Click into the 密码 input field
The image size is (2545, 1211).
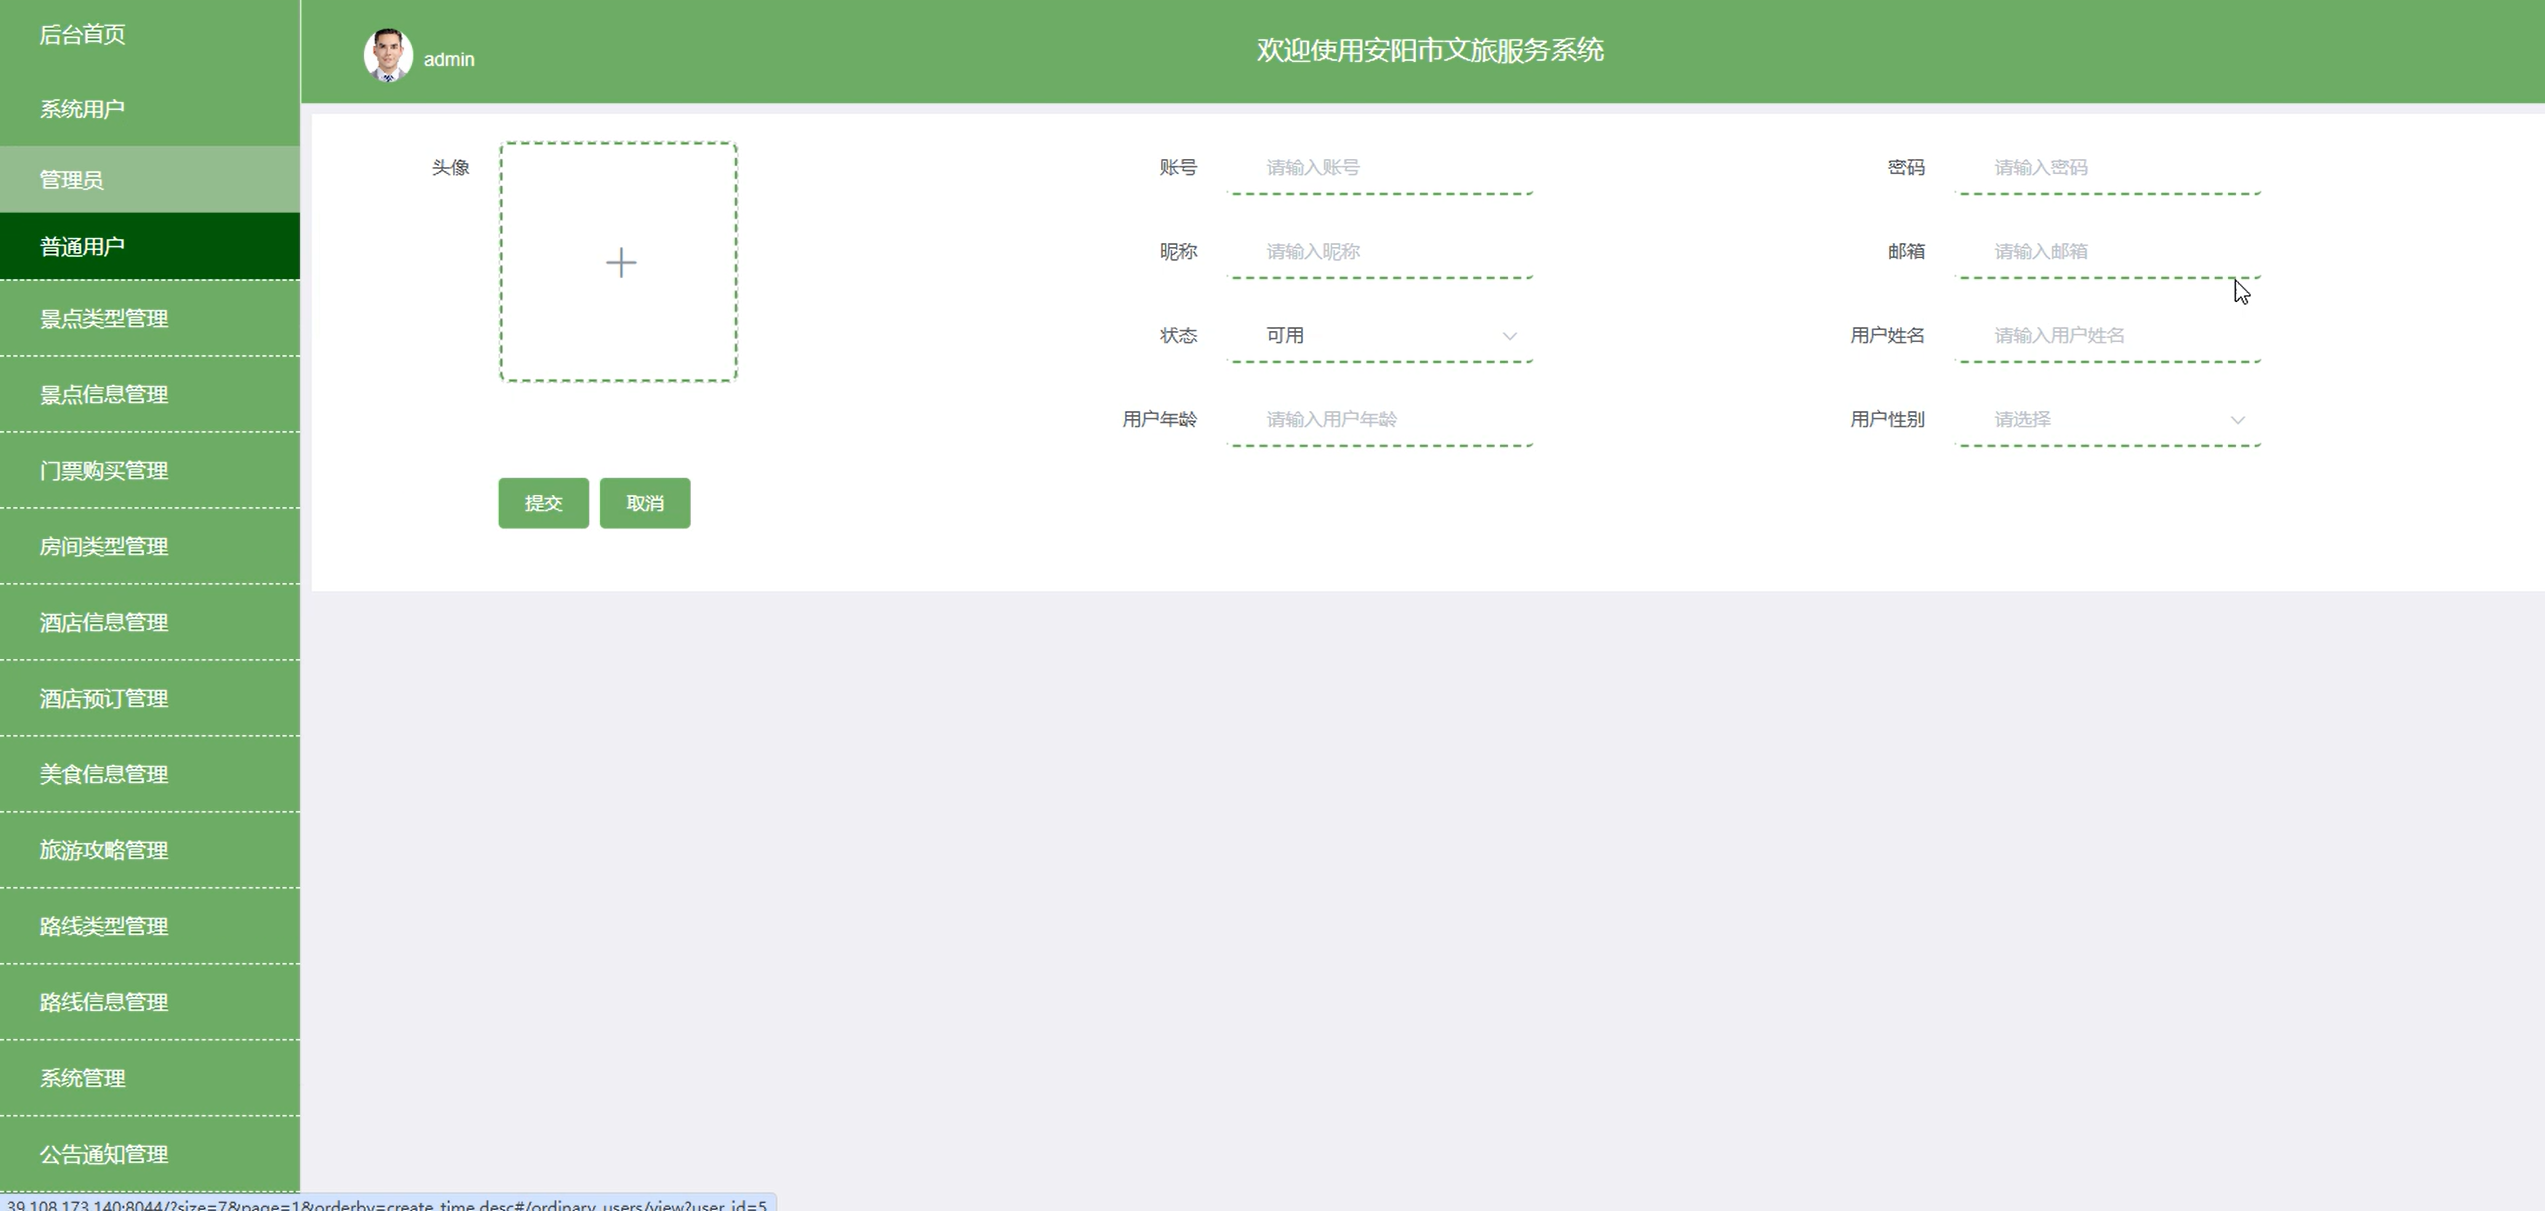pyautogui.click(x=2108, y=168)
